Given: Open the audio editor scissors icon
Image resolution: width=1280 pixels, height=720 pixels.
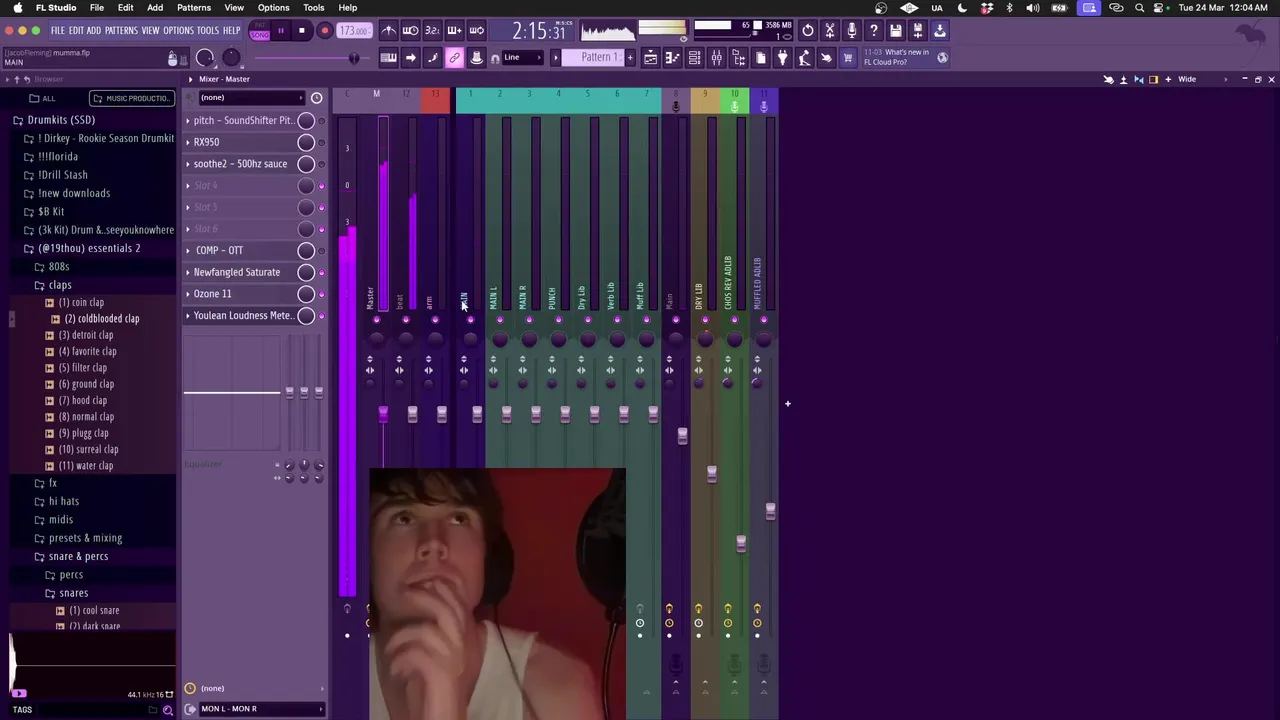Looking at the screenshot, I should 830,31.
